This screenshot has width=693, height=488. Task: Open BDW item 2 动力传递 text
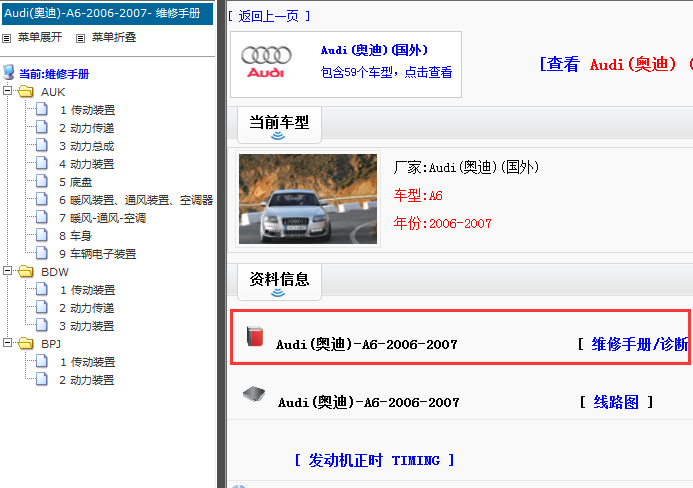click(x=87, y=308)
